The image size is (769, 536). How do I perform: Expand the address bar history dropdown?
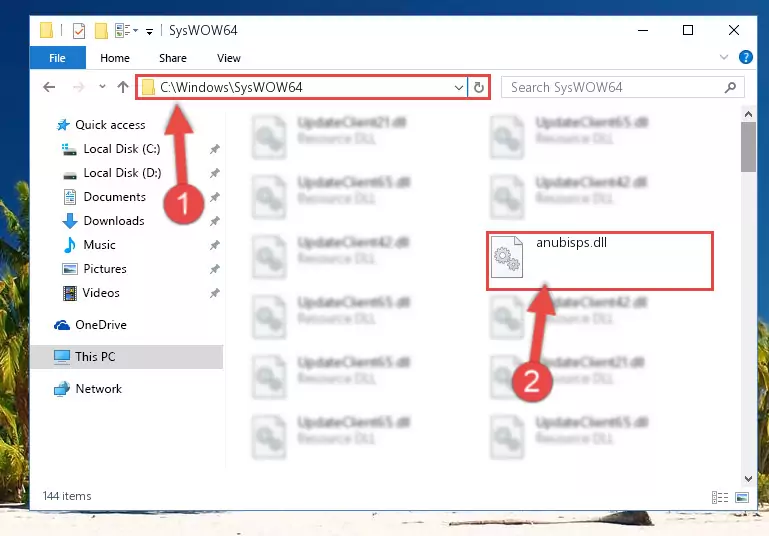459,88
